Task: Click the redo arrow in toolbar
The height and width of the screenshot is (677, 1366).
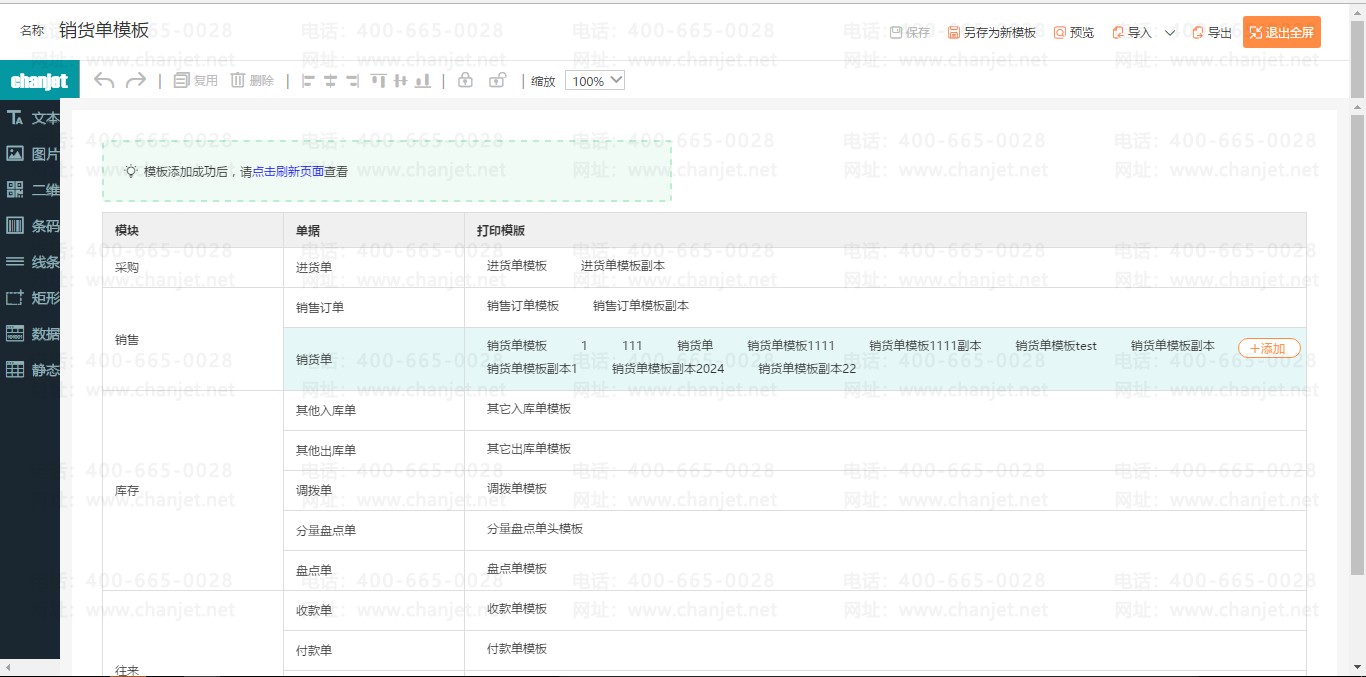Action: click(x=135, y=81)
